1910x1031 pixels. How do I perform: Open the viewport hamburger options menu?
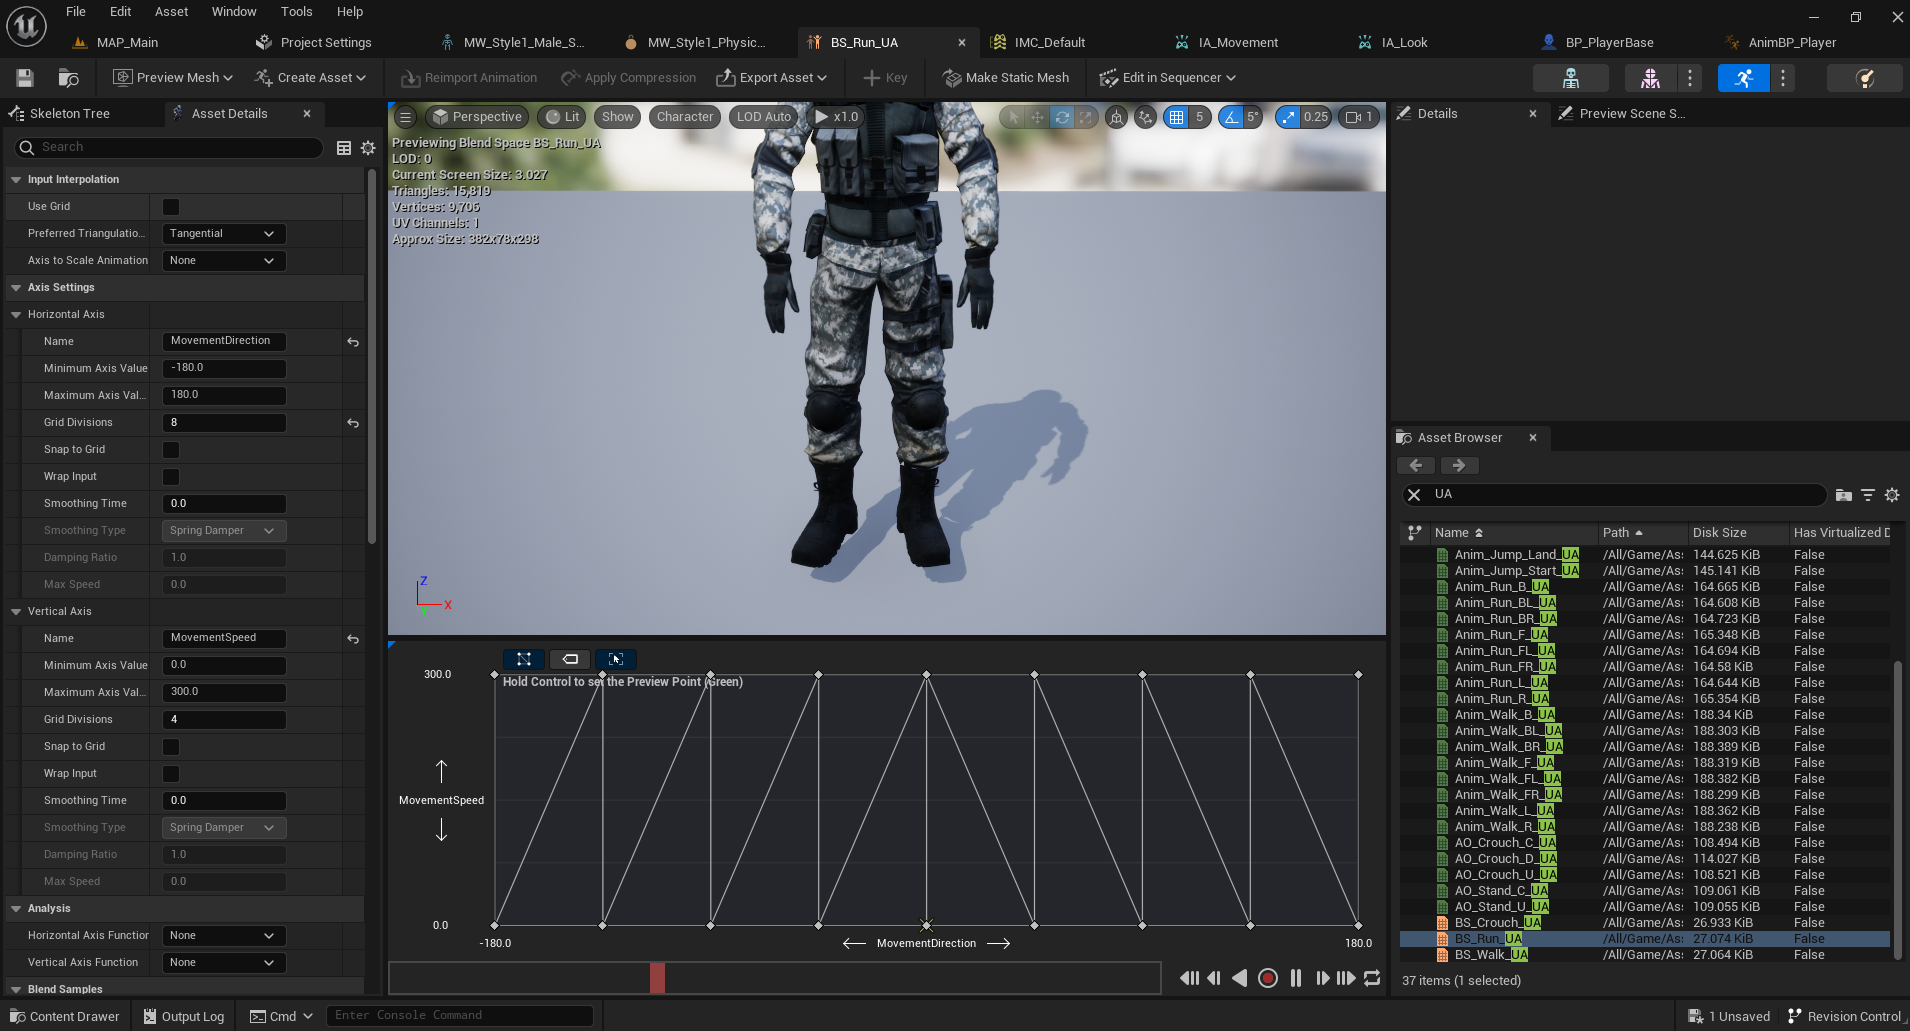405,117
